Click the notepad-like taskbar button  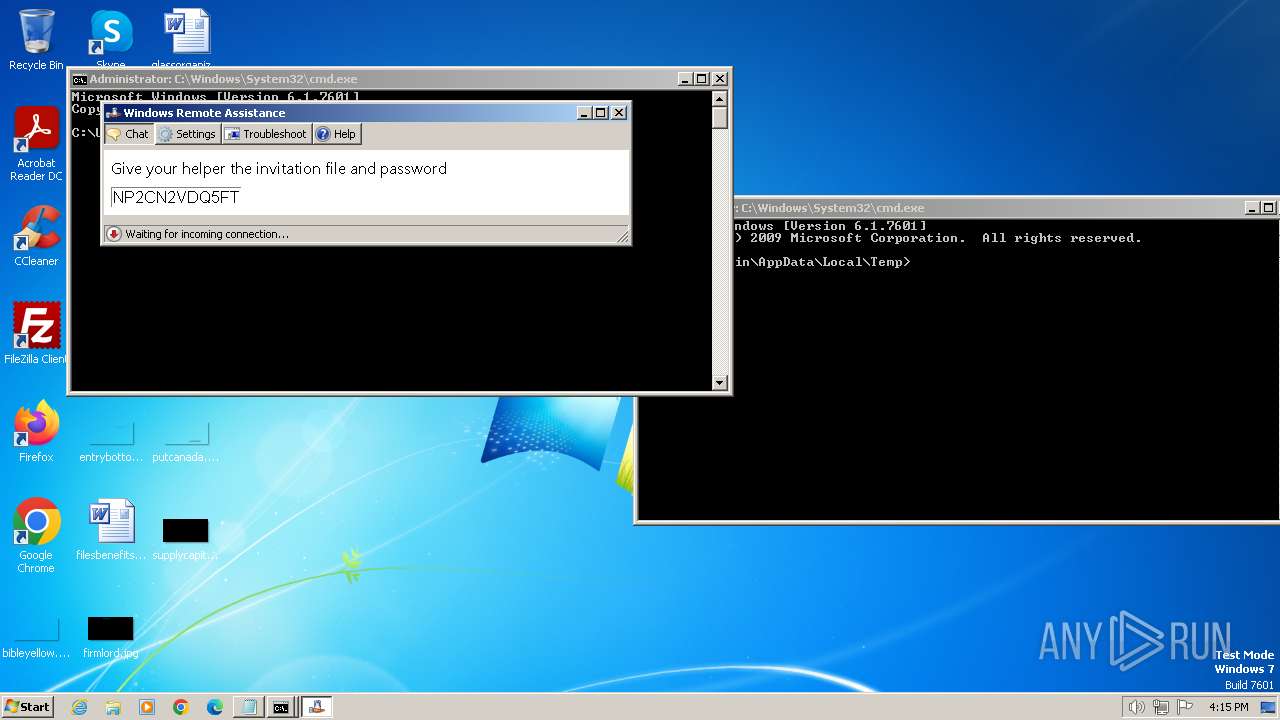(248, 707)
